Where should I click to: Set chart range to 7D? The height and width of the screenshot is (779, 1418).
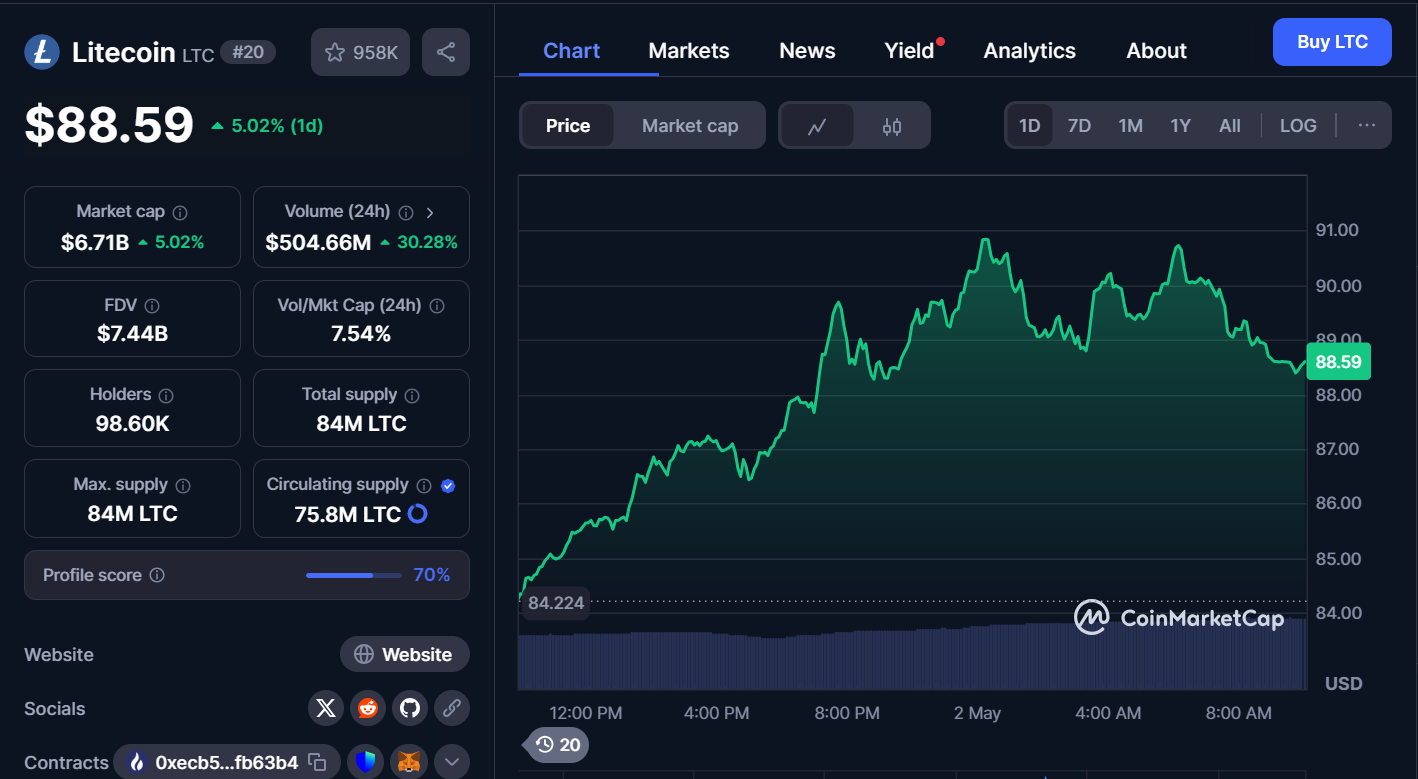pos(1079,126)
